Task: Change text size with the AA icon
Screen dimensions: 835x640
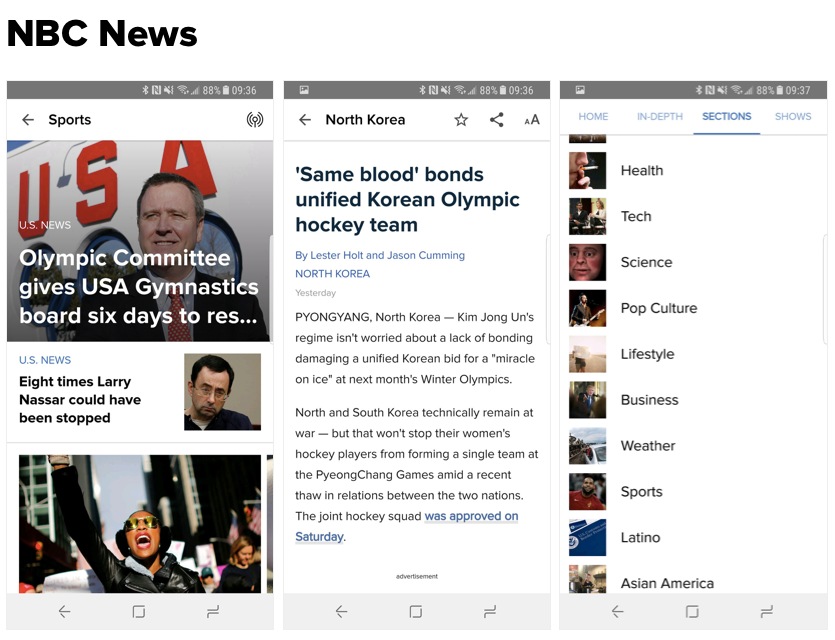Action: coord(532,120)
